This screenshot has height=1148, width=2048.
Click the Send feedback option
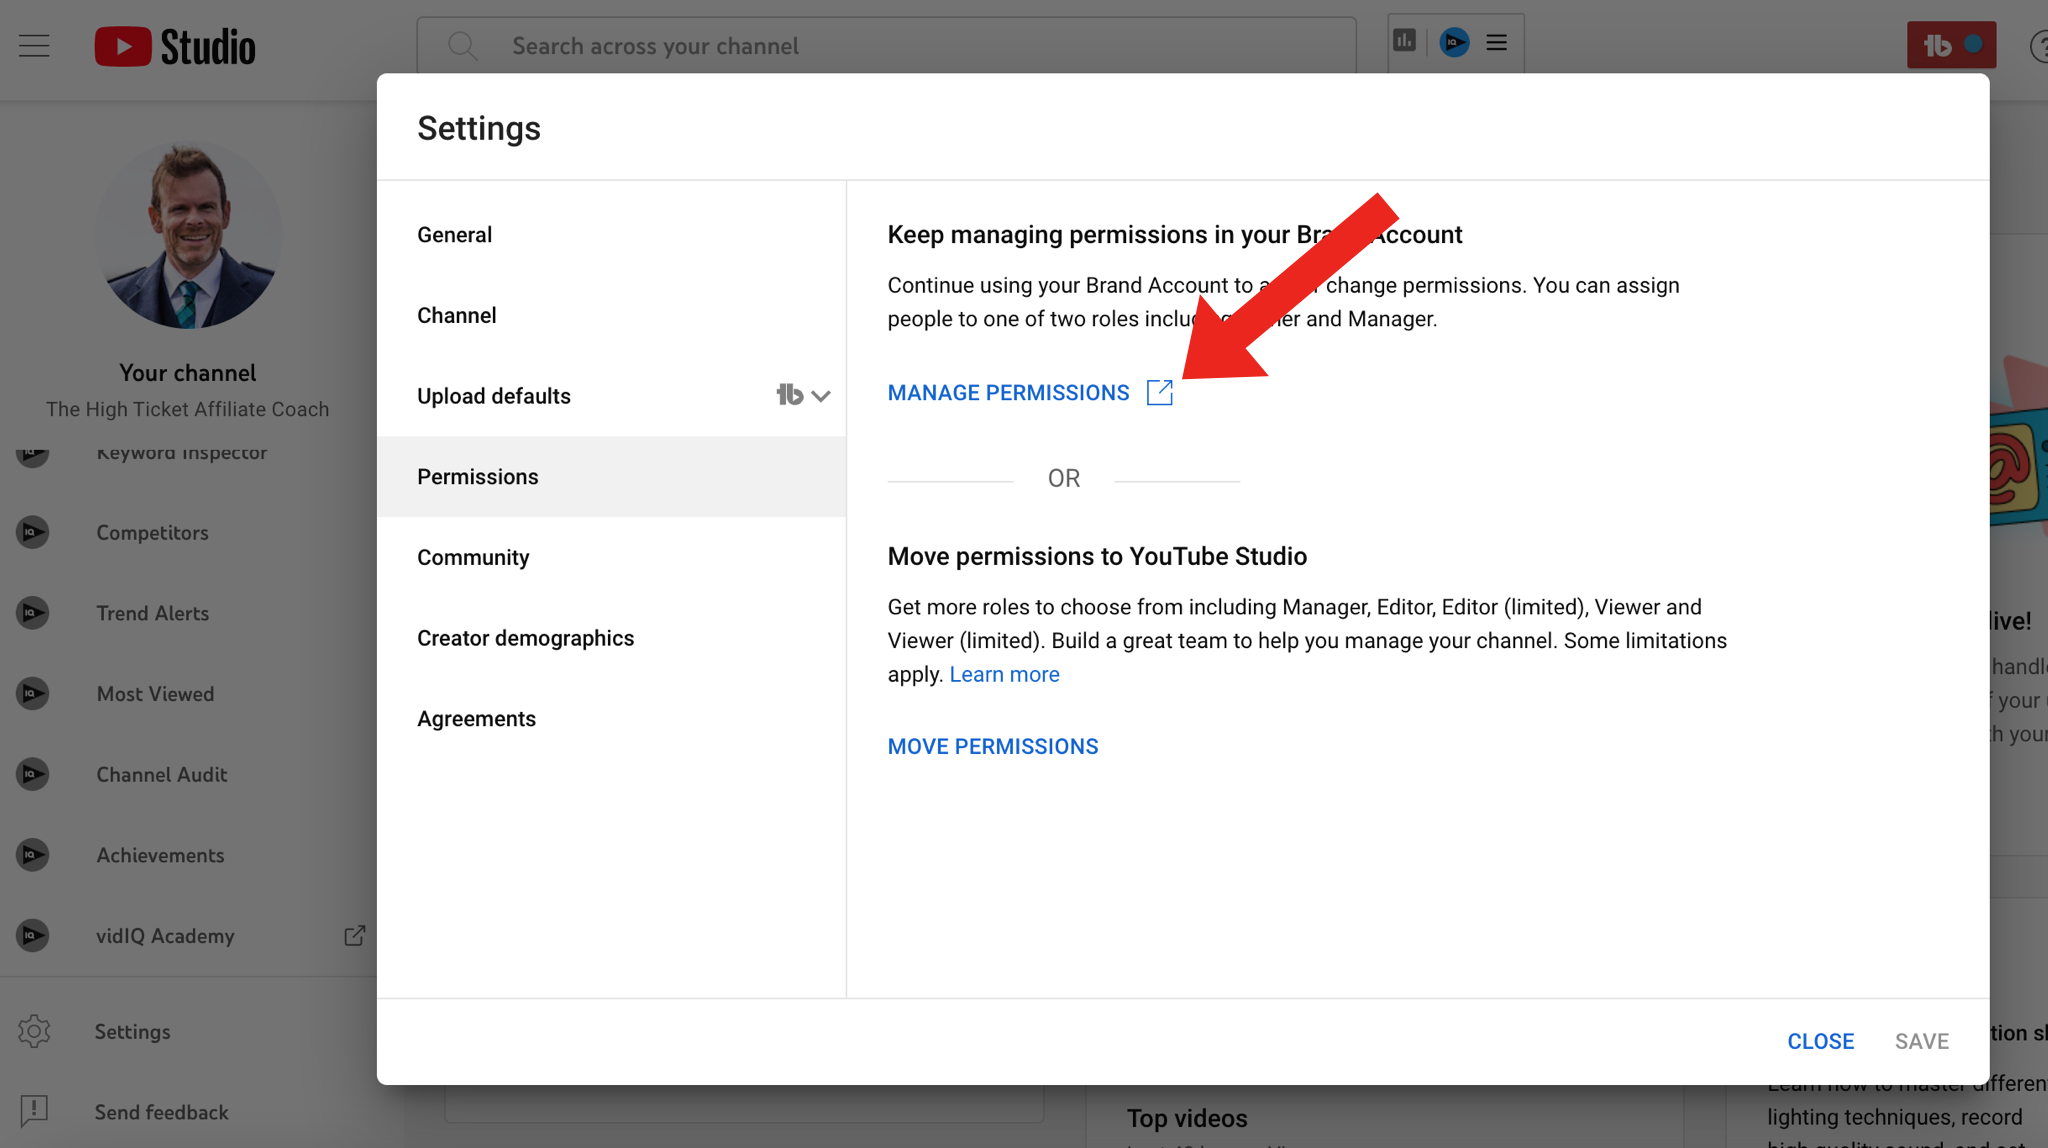click(x=160, y=1111)
